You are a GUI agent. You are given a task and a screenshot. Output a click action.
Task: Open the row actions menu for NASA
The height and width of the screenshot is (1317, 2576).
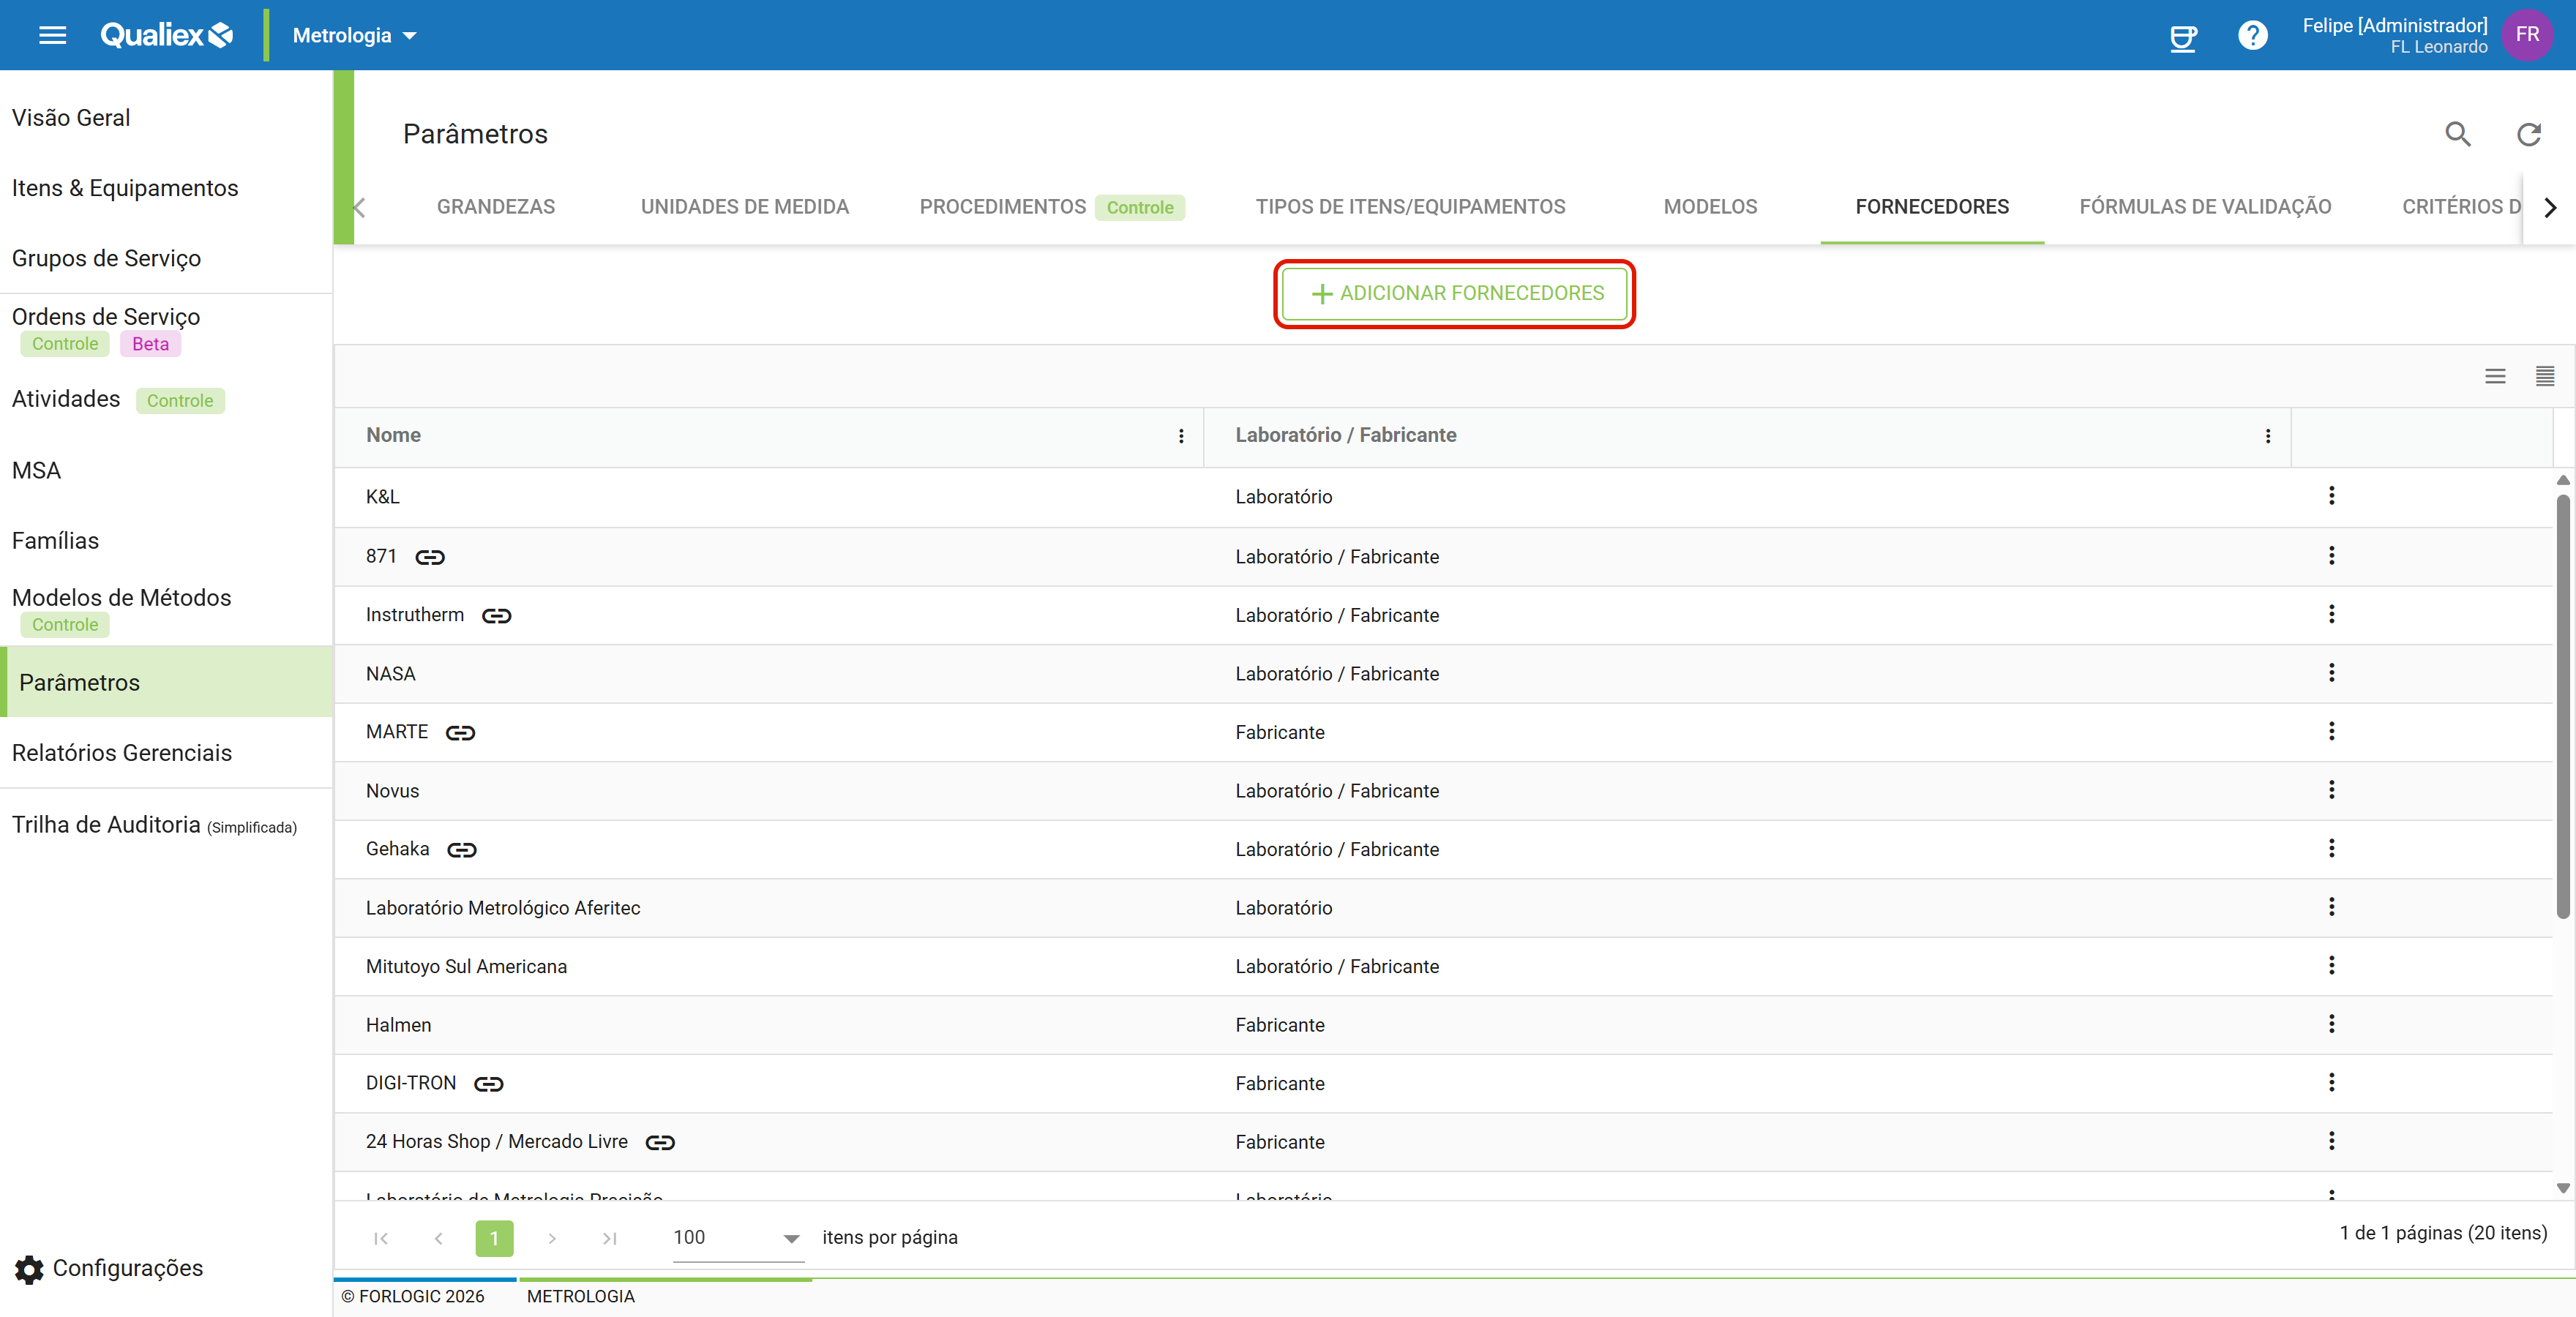pyautogui.click(x=2331, y=673)
